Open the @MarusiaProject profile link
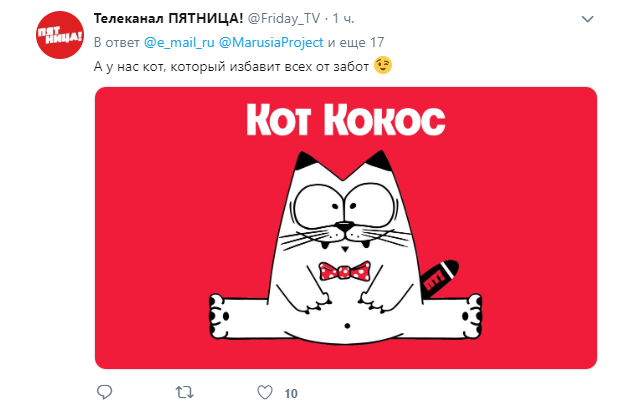Screen dimensions: 635x410 click(x=271, y=43)
